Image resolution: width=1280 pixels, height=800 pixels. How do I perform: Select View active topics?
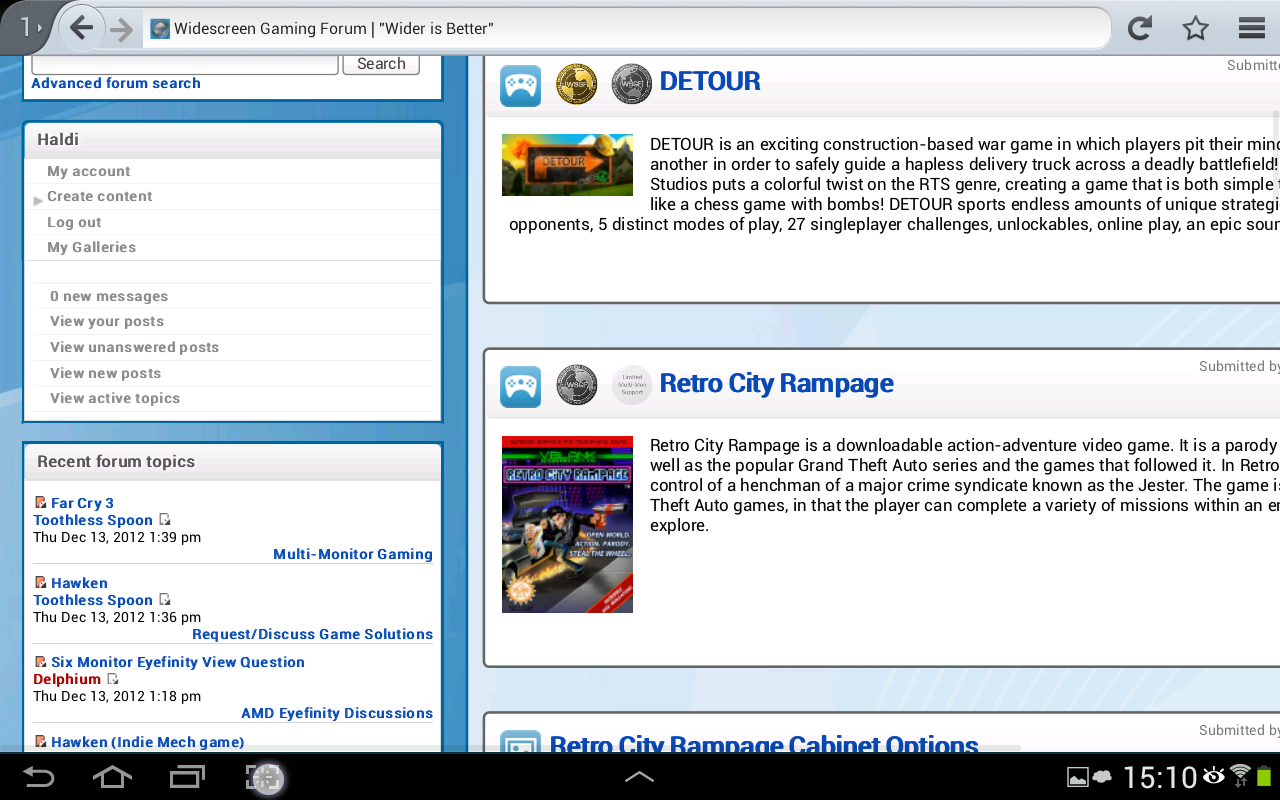[x=115, y=398]
